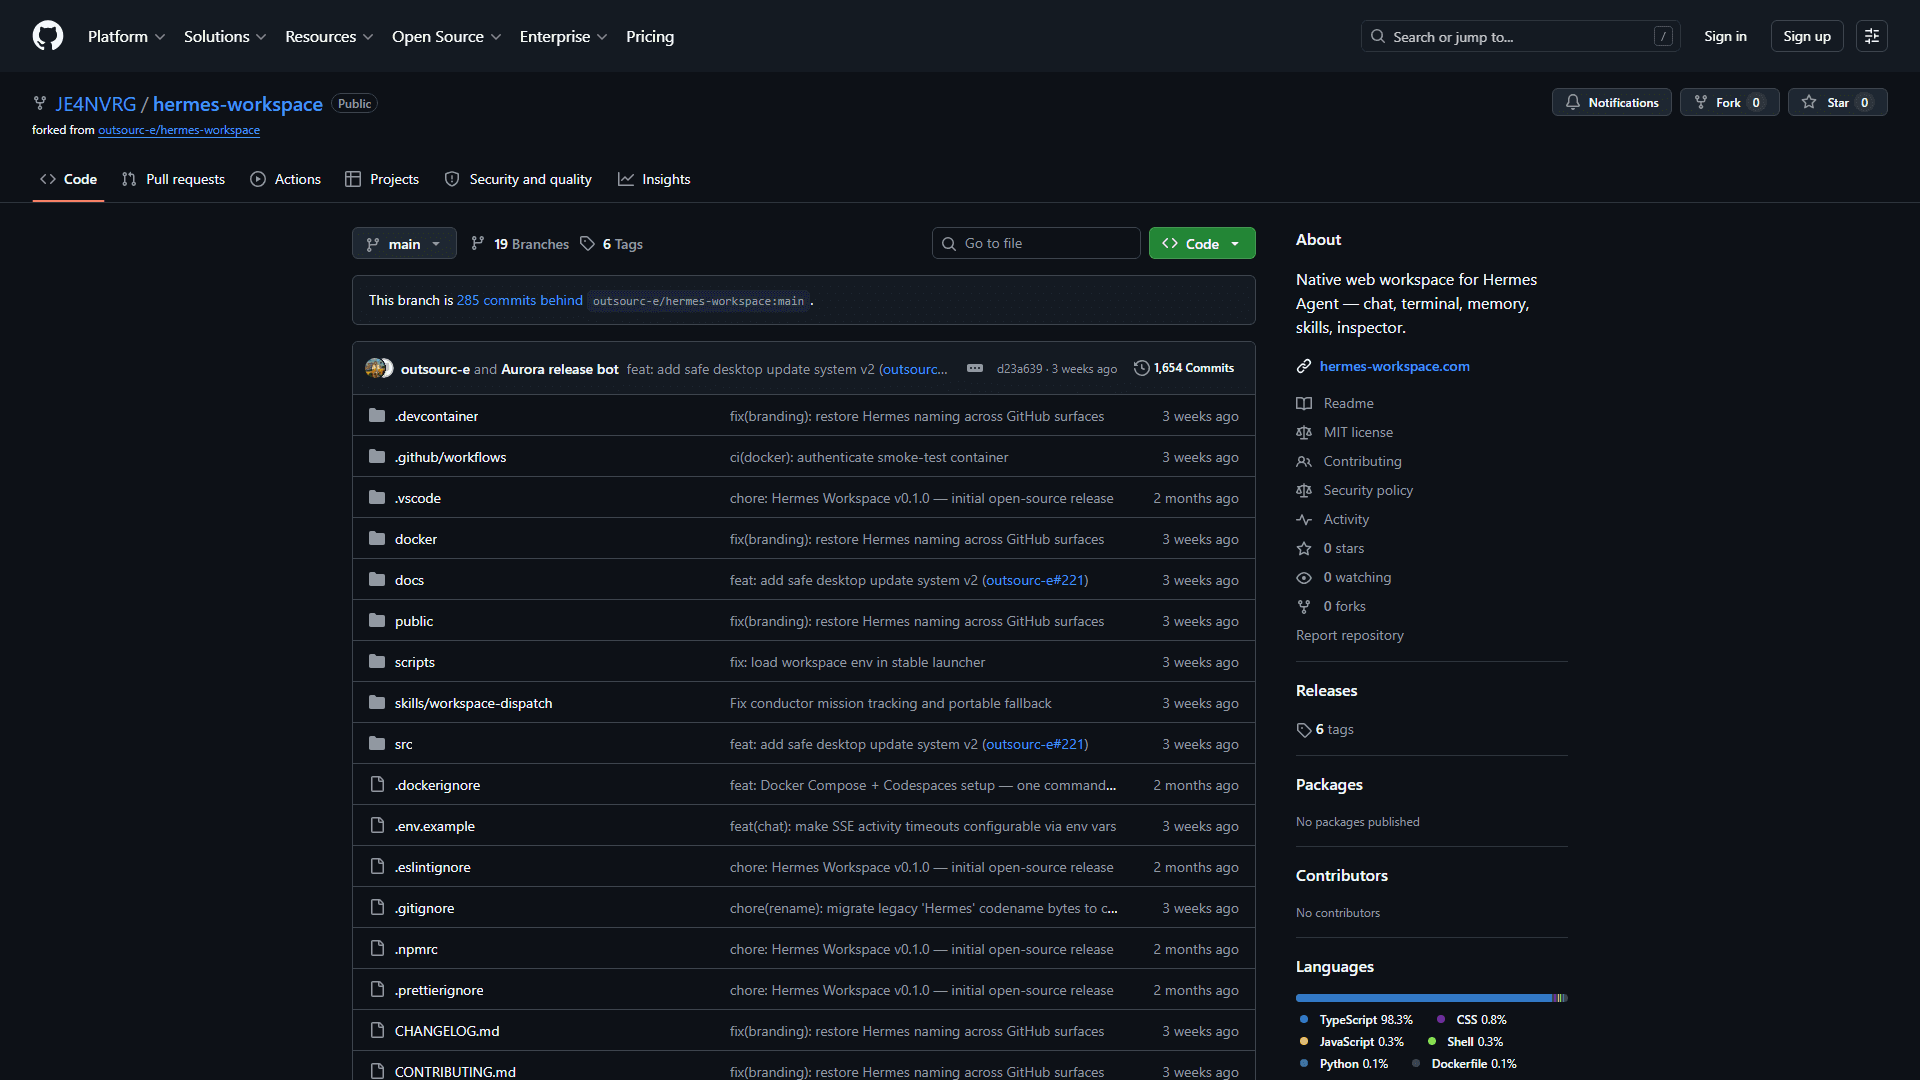The height and width of the screenshot is (1080, 1920).
Task: Click the Sign in link
Action: (1725, 36)
